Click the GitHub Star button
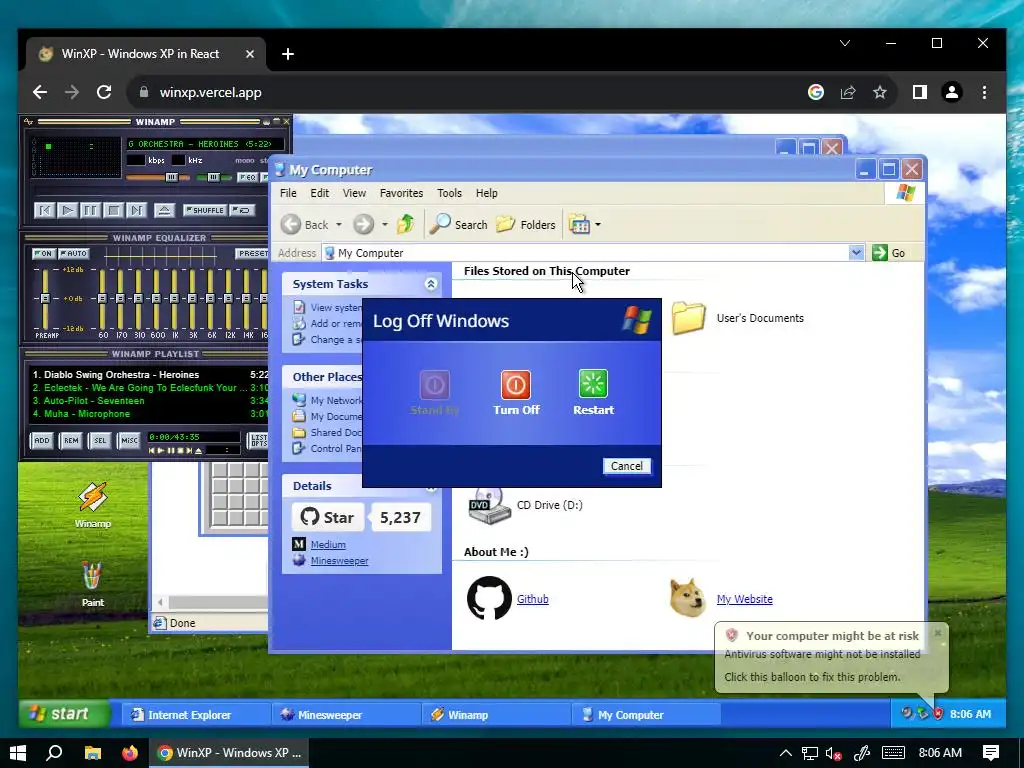Image resolution: width=1024 pixels, height=768 pixels. [x=327, y=517]
